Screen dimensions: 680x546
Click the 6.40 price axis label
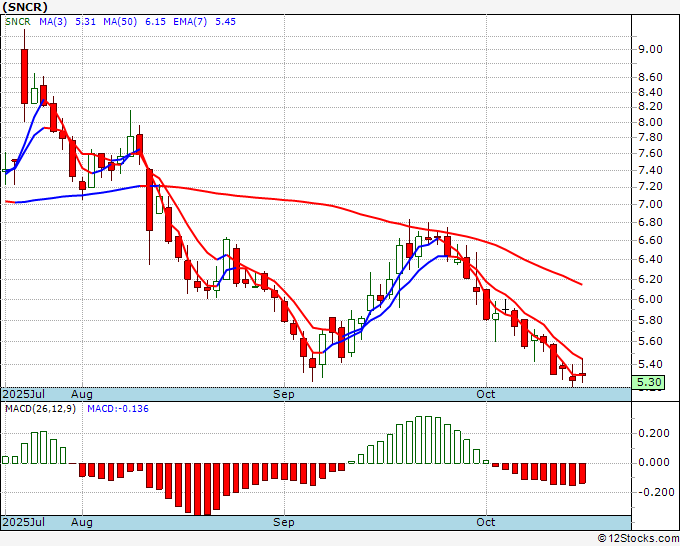(650, 259)
